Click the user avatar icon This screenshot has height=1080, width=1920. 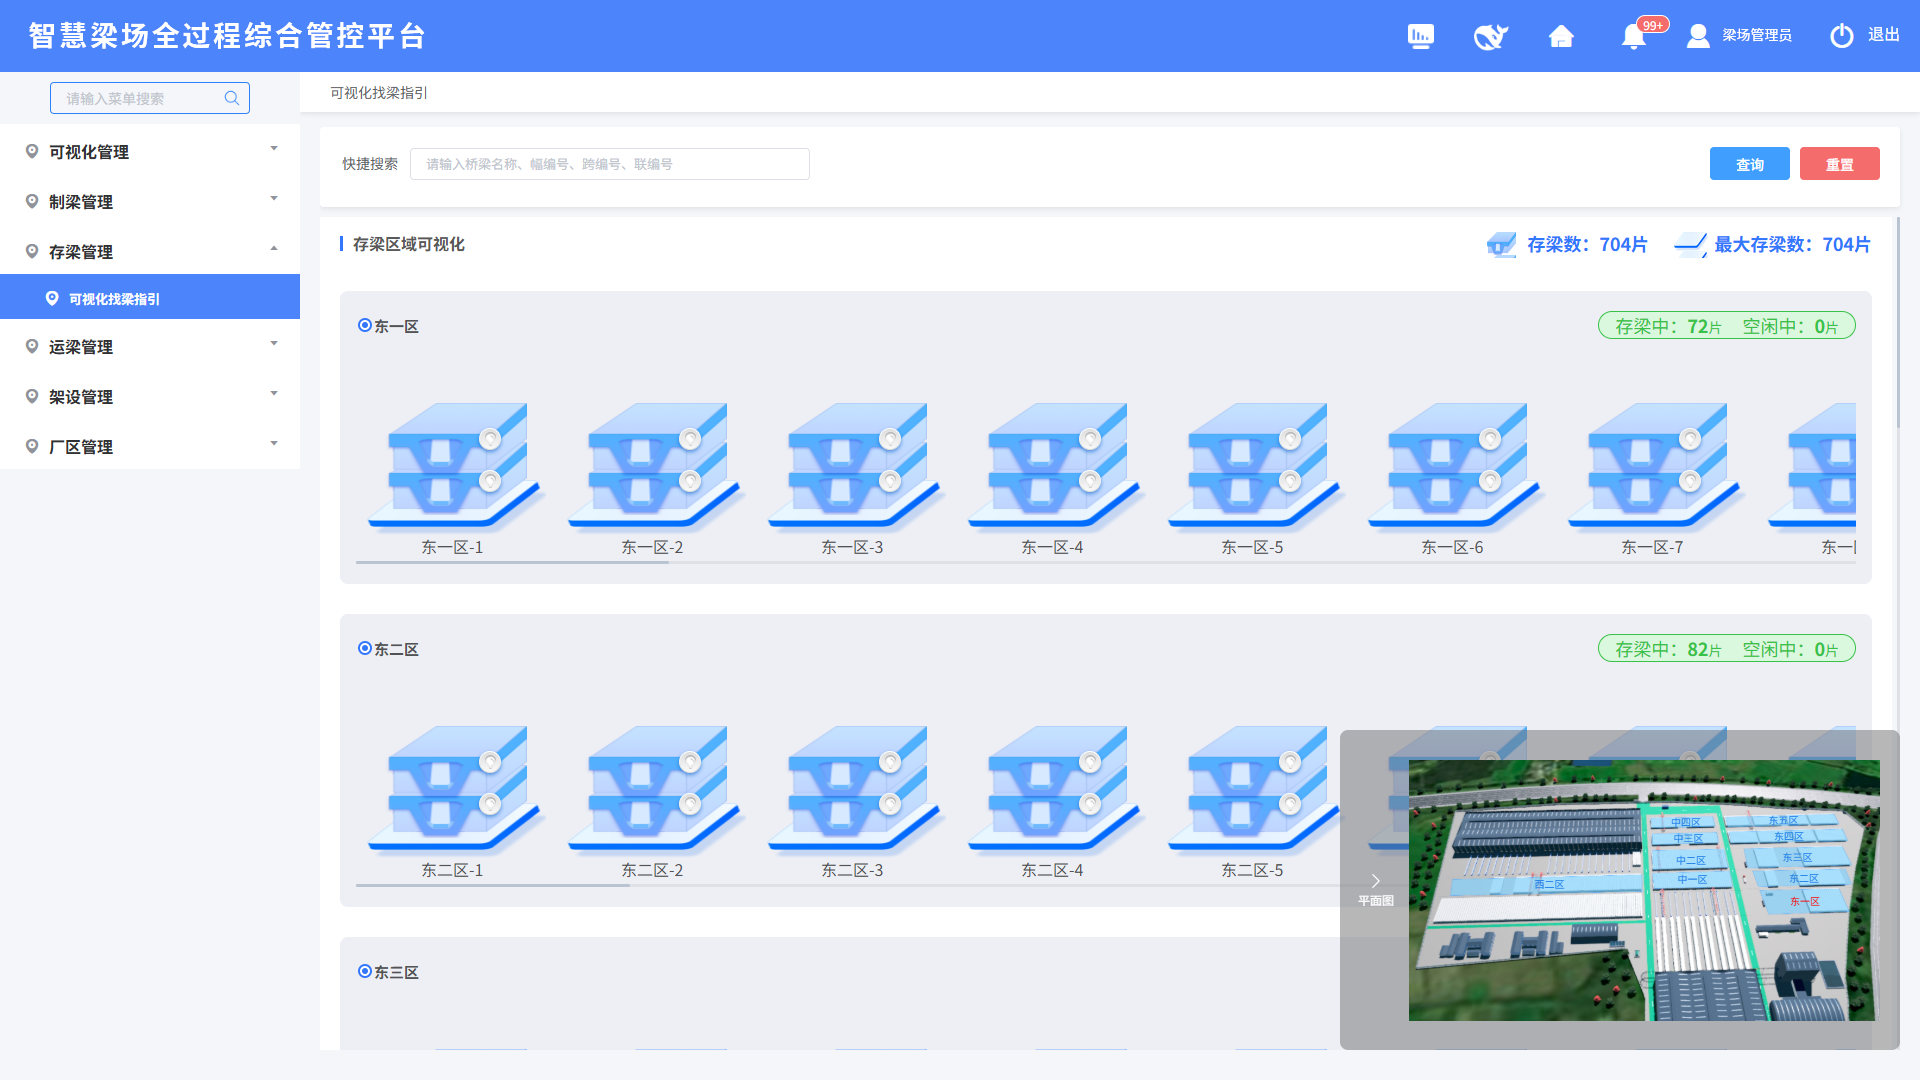(x=1698, y=36)
